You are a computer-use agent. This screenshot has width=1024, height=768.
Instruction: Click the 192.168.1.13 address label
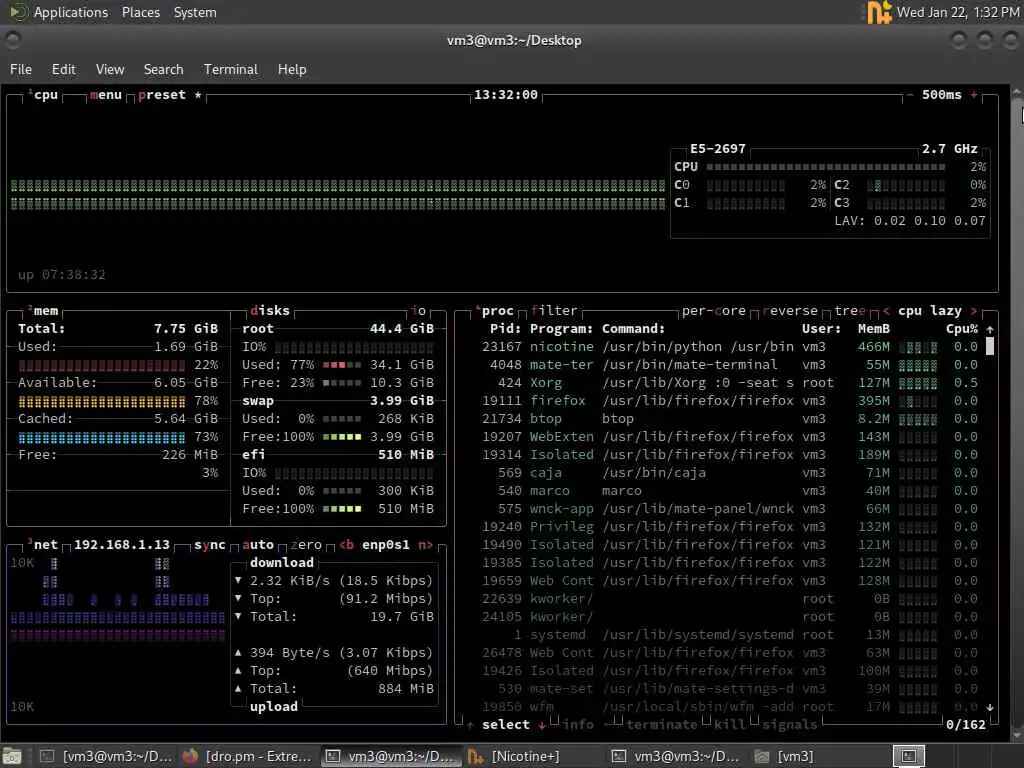[121, 545]
